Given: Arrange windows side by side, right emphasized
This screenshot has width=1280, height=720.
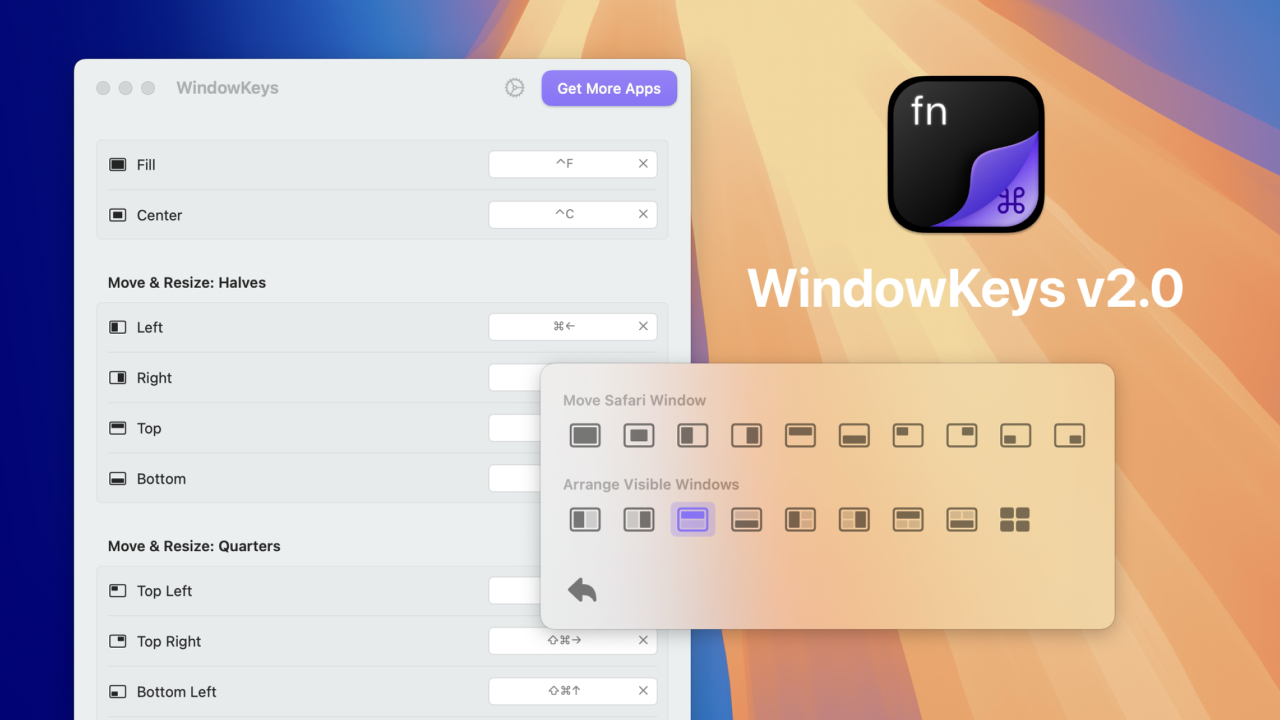Looking at the screenshot, I should (x=639, y=519).
